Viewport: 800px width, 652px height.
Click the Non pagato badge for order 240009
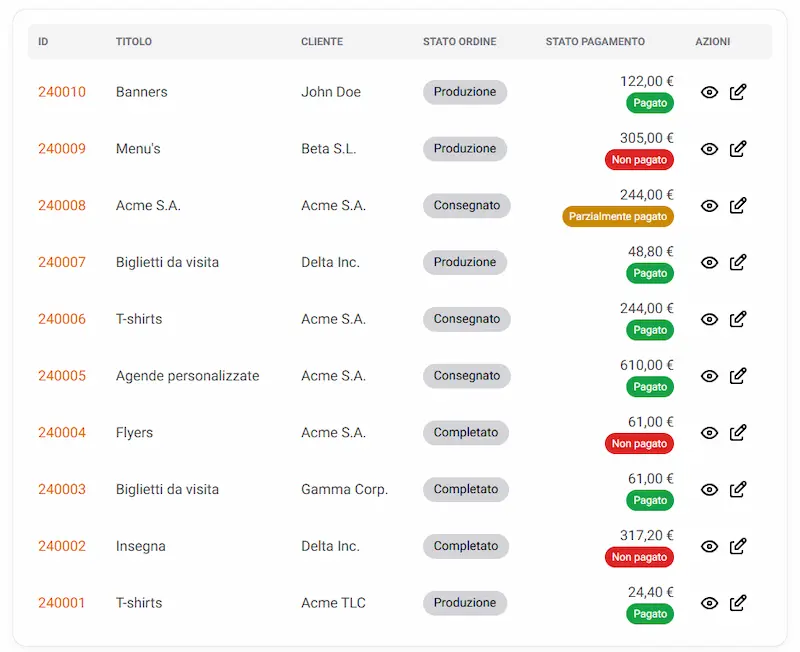click(x=639, y=159)
